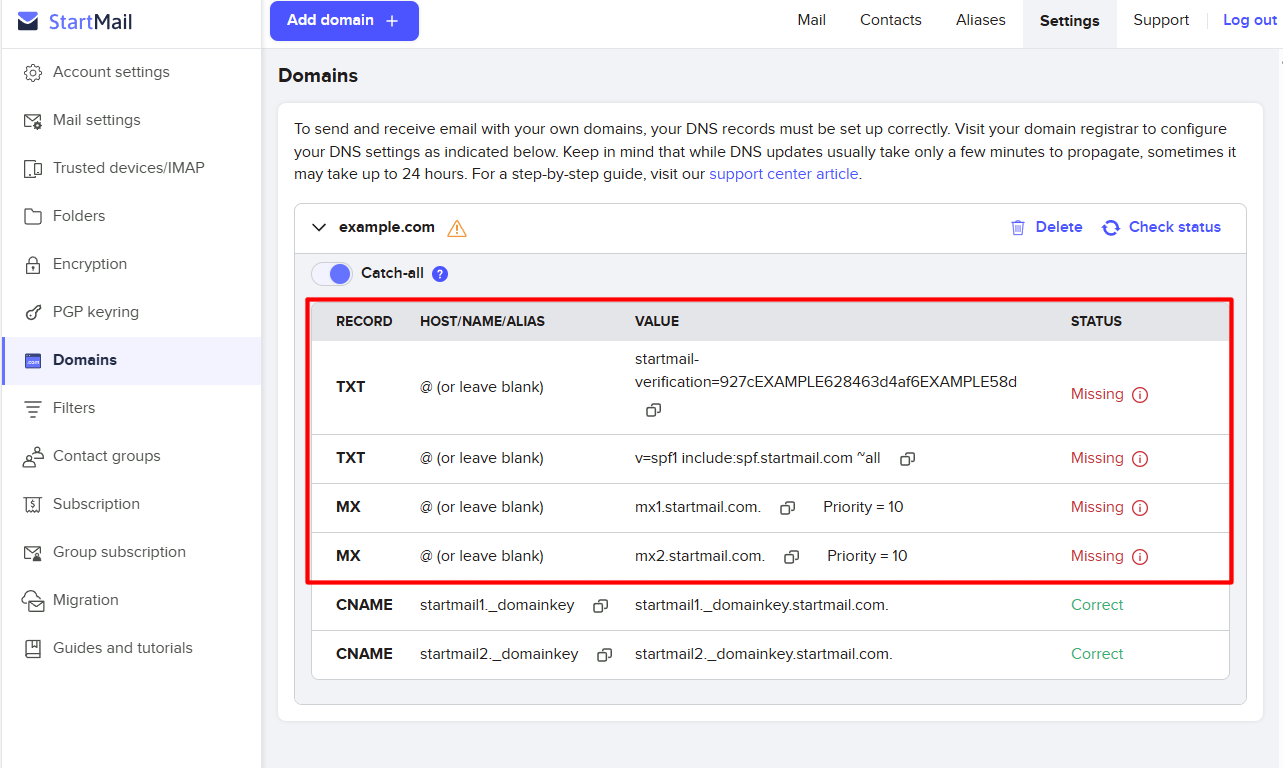This screenshot has width=1283, height=768.
Task: Copy the mx2.startmail.com value
Action: click(791, 557)
